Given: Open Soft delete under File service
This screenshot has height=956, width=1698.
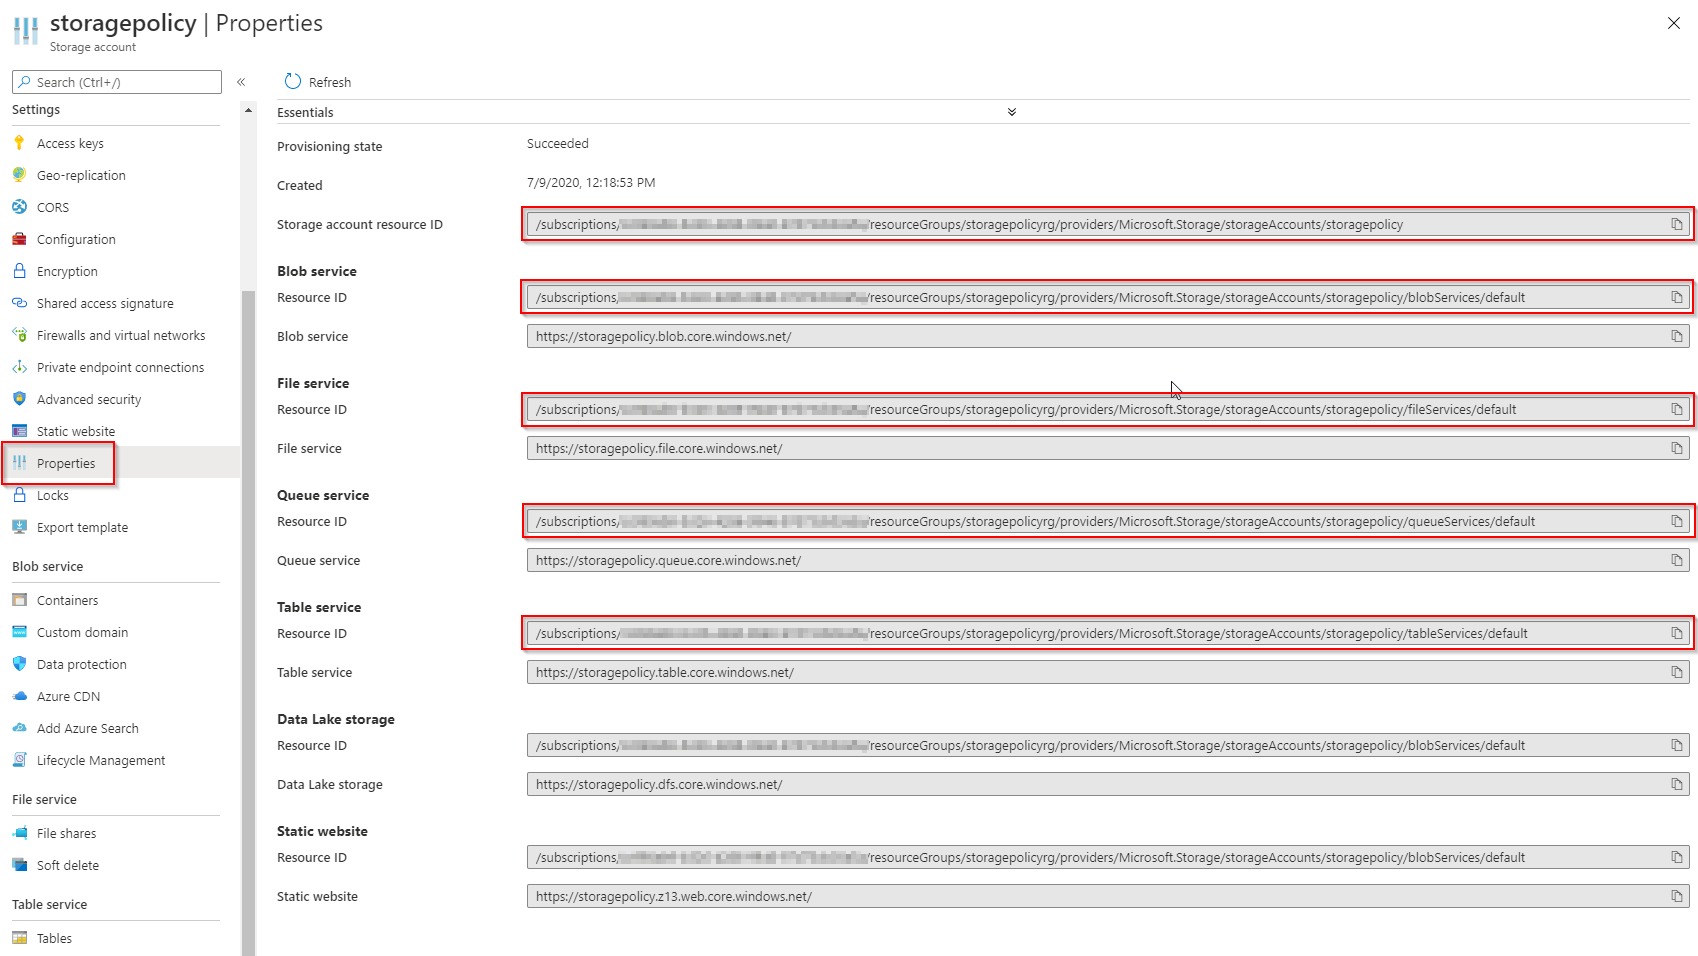Looking at the screenshot, I should (x=68, y=865).
